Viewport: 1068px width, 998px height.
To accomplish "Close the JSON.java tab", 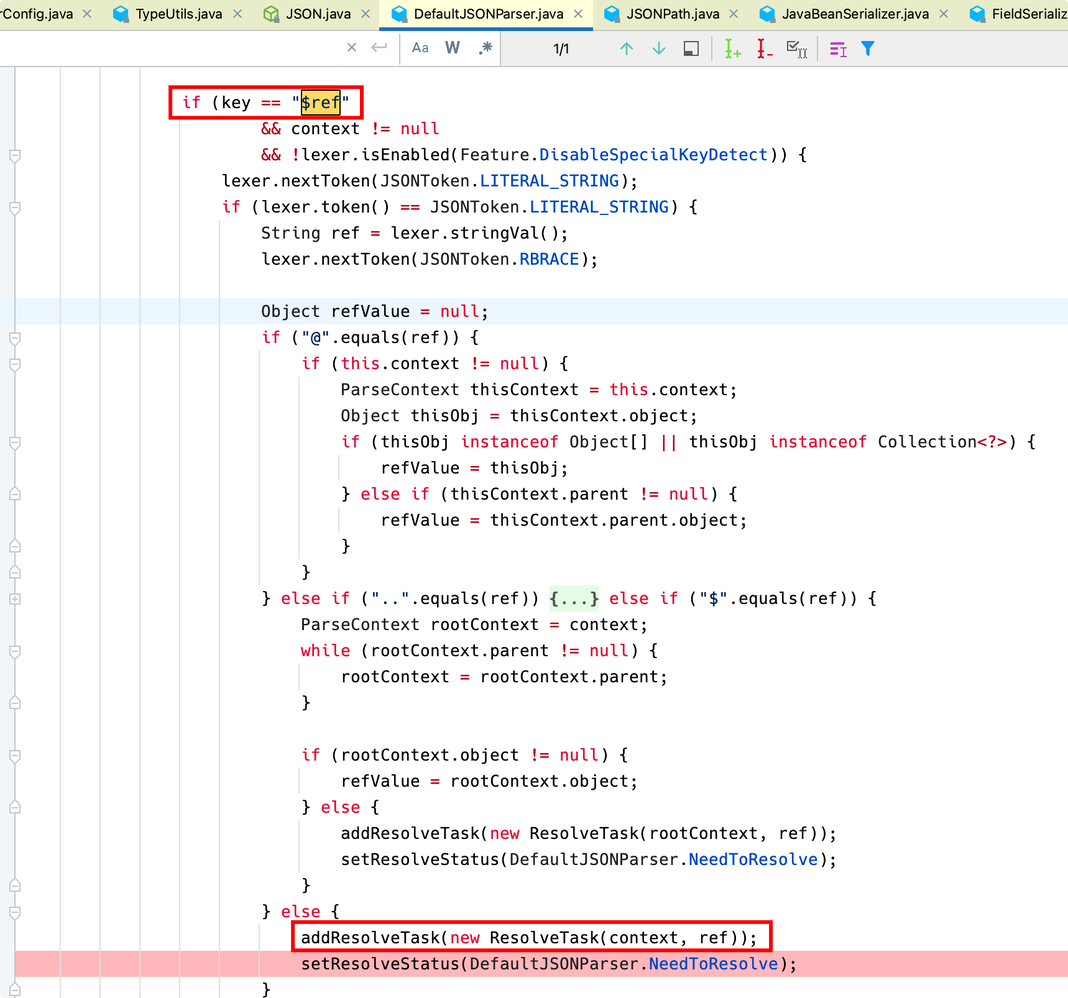I will [x=366, y=14].
